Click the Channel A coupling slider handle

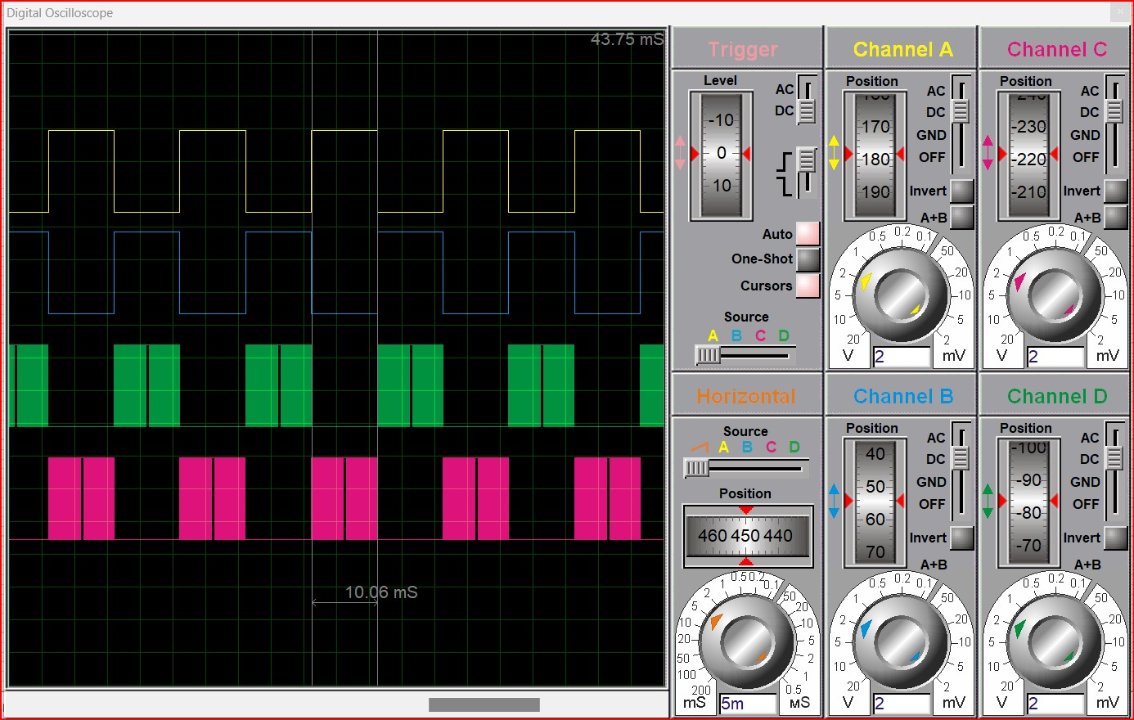(x=960, y=111)
